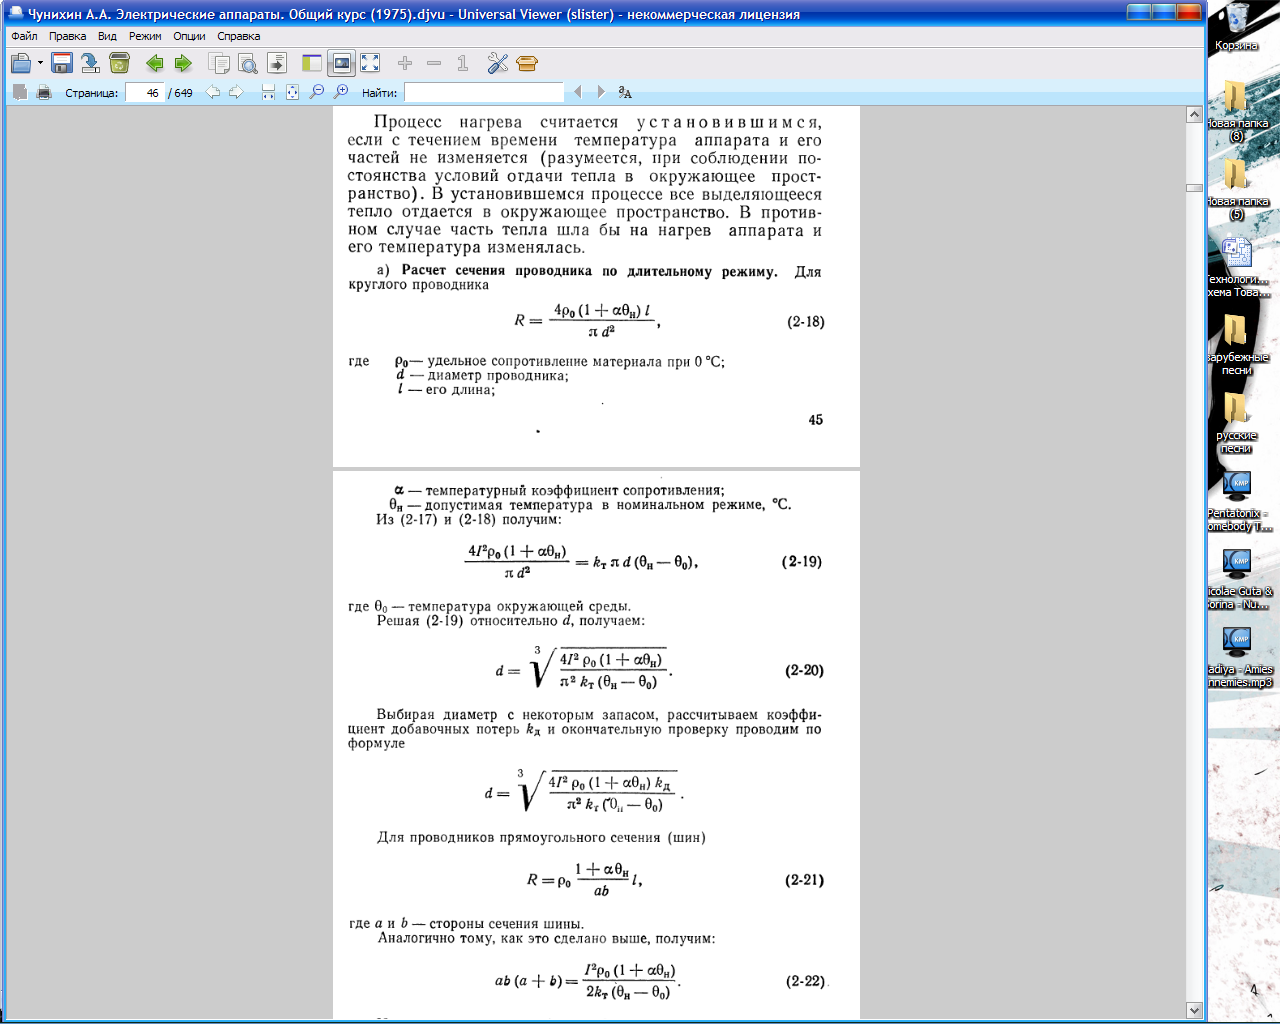
Task: Click page number 45 at page bottom
Action: point(816,420)
